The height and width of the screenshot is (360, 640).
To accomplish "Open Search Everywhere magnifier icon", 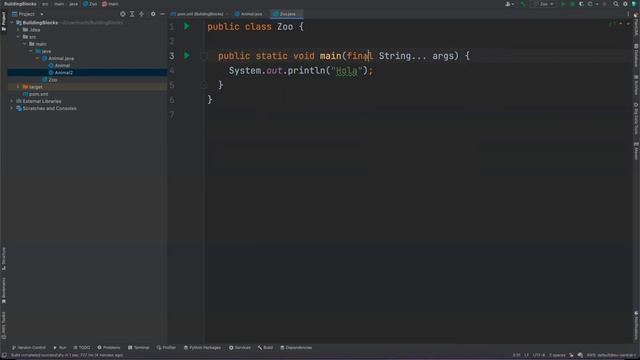I will point(616,4).
